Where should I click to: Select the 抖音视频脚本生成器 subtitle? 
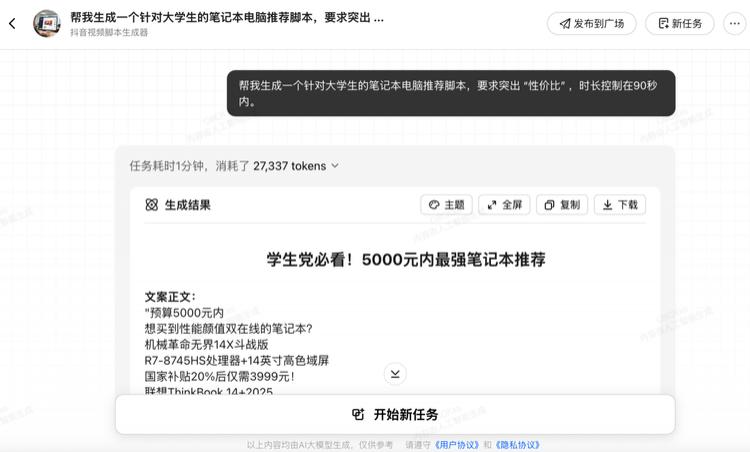(x=109, y=33)
